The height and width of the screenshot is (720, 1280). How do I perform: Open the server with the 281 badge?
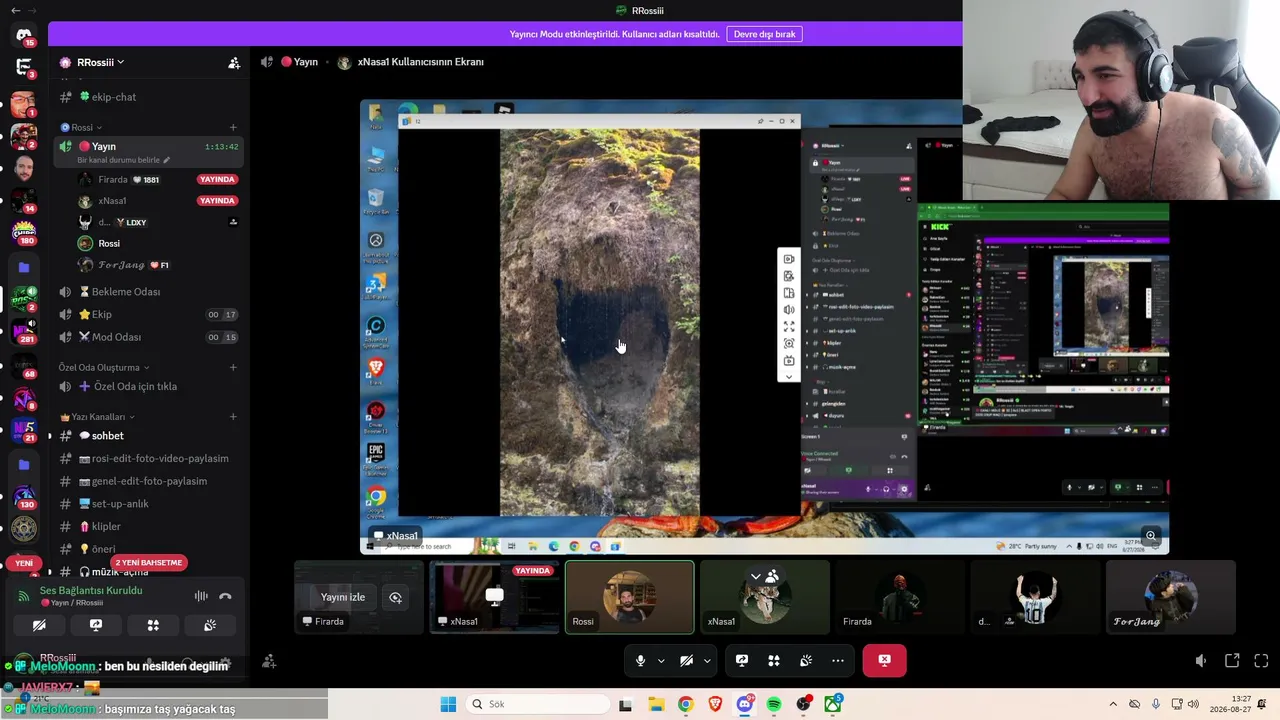(x=24, y=329)
